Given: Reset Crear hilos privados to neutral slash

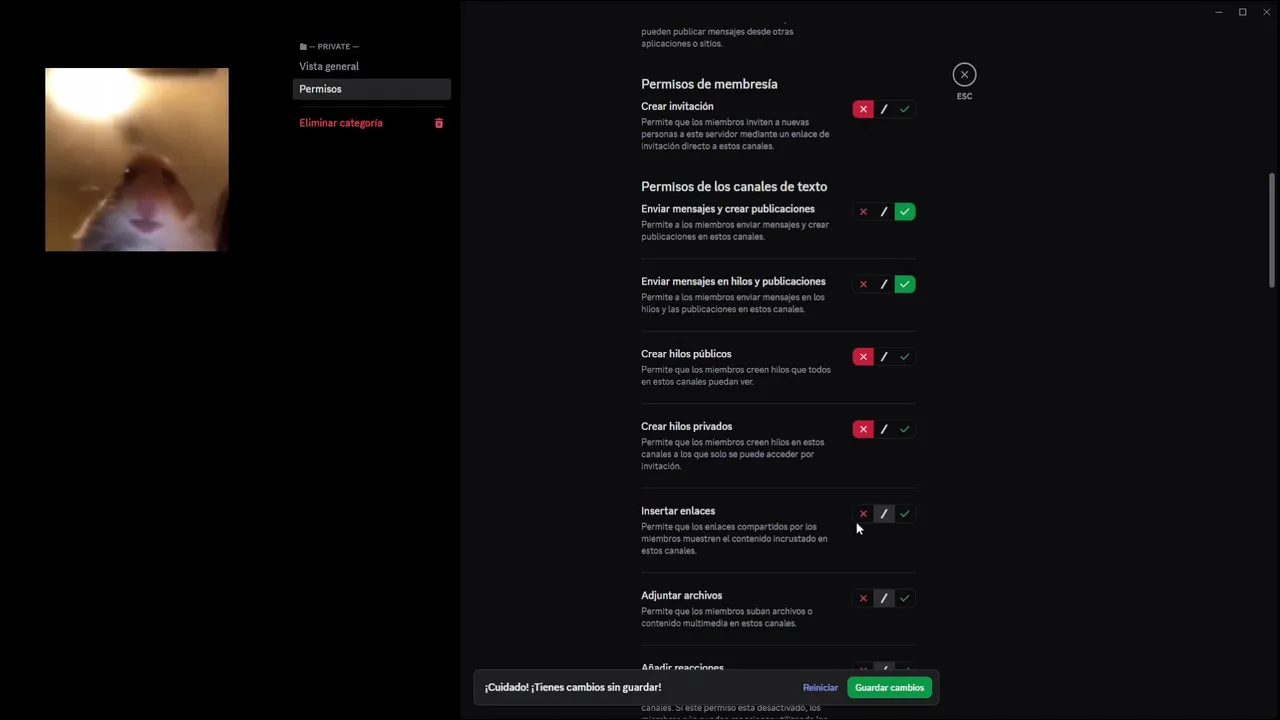Looking at the screenshot, I should point(884,429).
